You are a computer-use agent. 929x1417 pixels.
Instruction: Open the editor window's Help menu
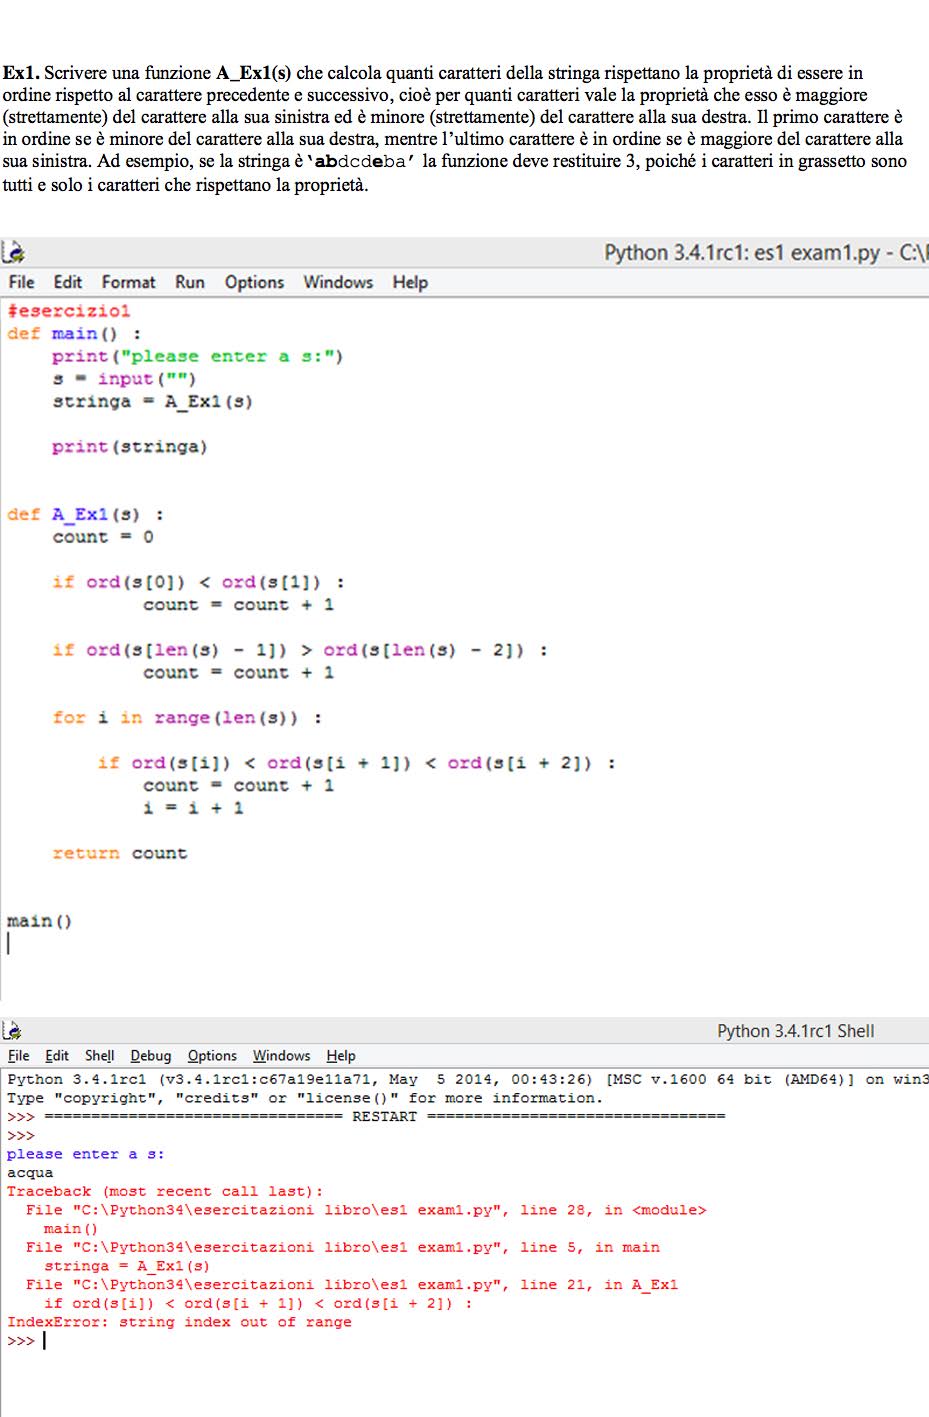(x=410, y=282)
